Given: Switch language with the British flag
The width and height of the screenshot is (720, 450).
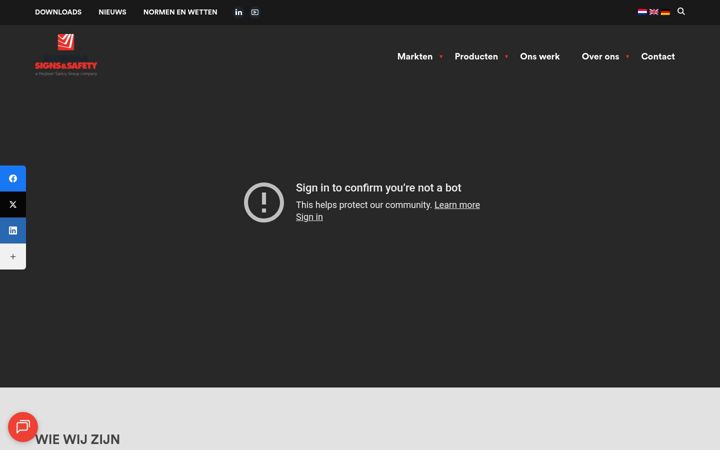Looking at the screenshot, I should 653,12.
